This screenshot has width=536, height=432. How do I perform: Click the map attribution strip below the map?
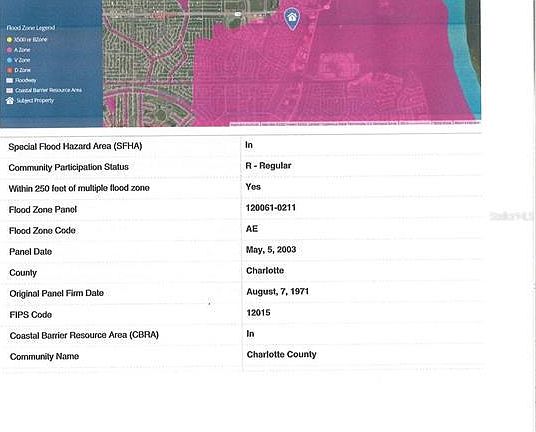pos(355,124)
